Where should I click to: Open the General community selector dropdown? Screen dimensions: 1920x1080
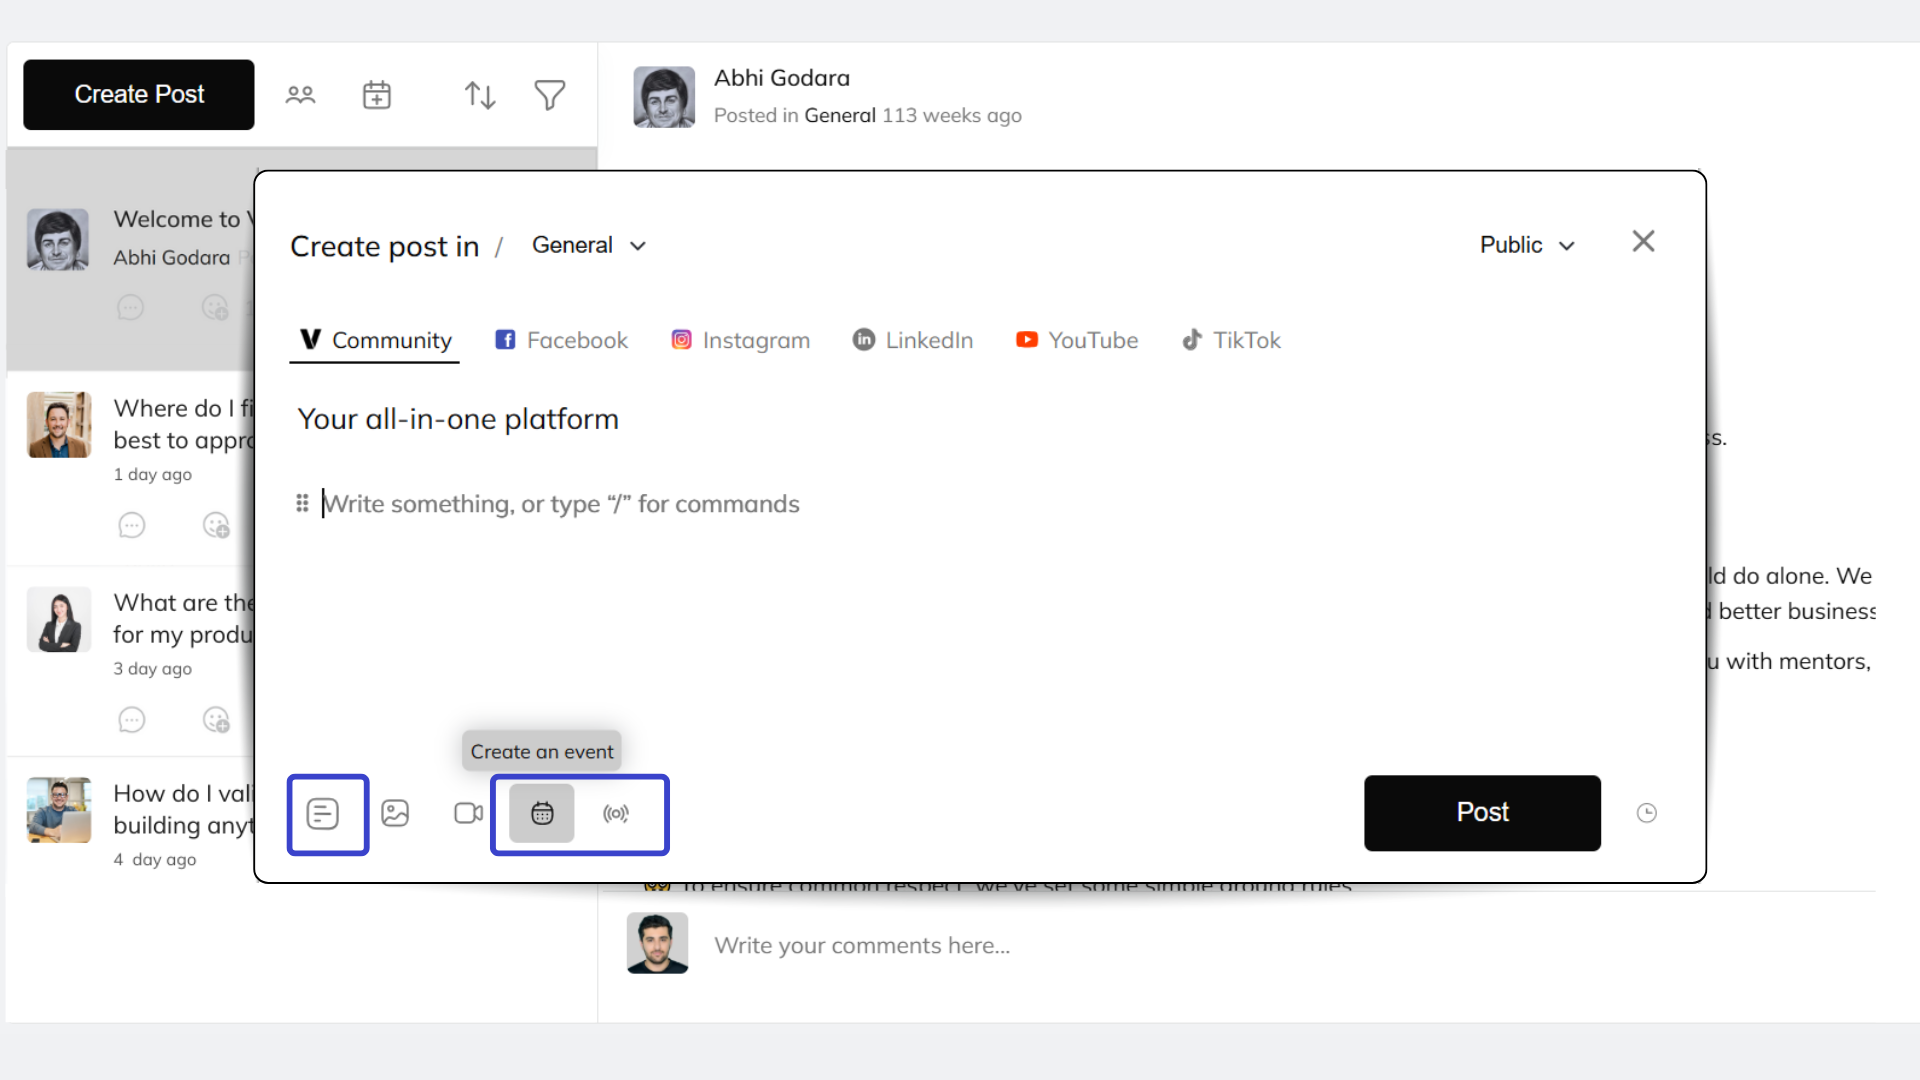pos(588,245)
